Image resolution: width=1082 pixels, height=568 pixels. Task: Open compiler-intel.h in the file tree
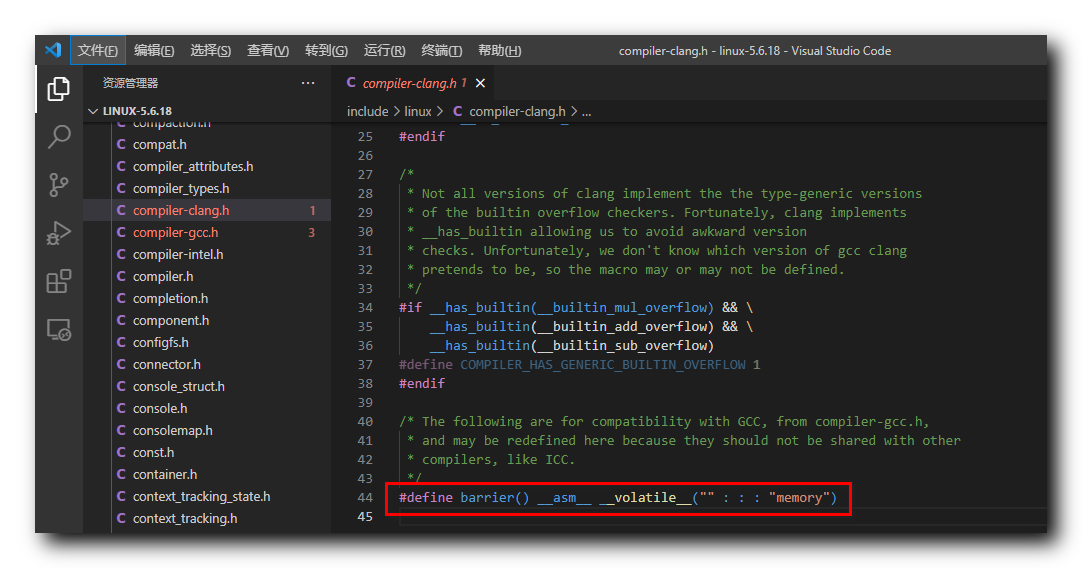pyautogui.click(x=178, y=255)
